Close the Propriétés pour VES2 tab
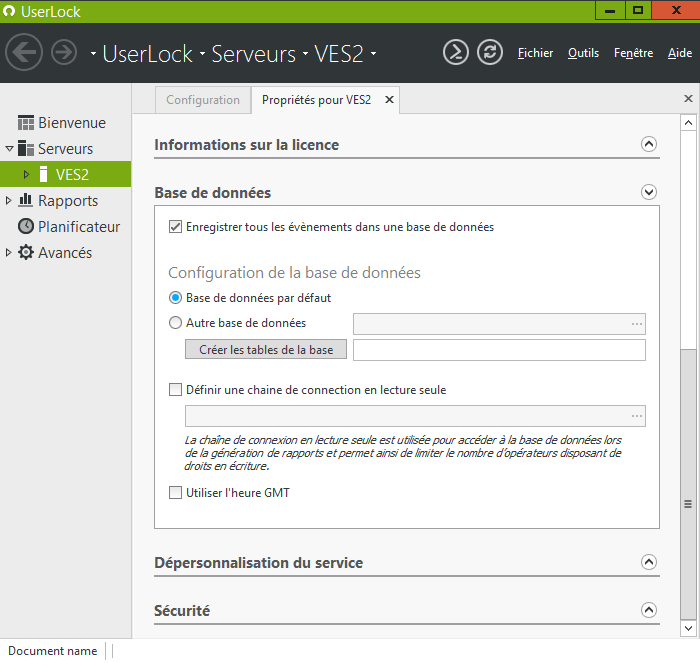 coord(389,100)
